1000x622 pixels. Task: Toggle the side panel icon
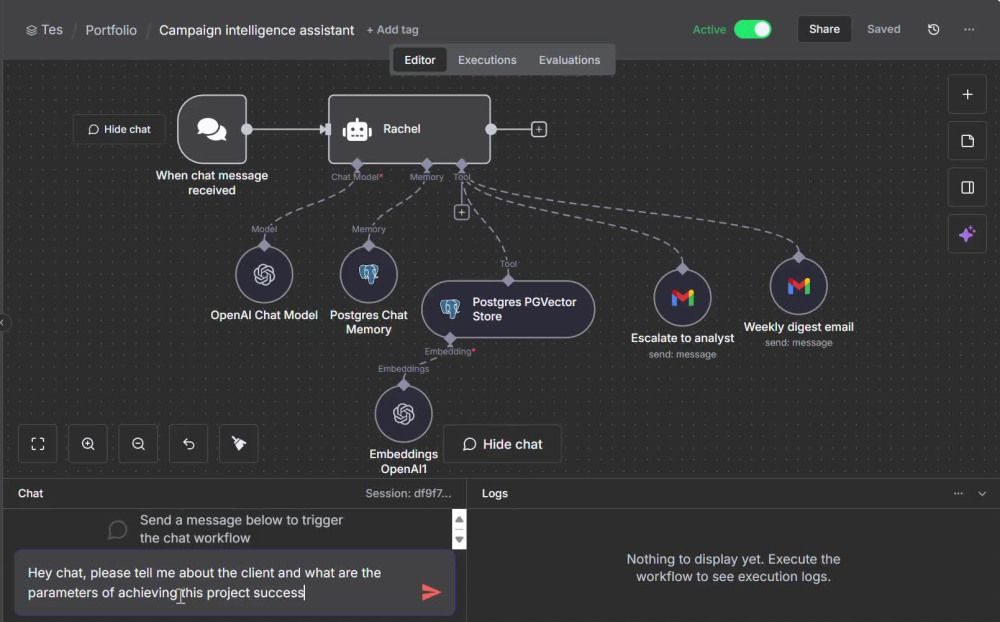pos(967,188)
